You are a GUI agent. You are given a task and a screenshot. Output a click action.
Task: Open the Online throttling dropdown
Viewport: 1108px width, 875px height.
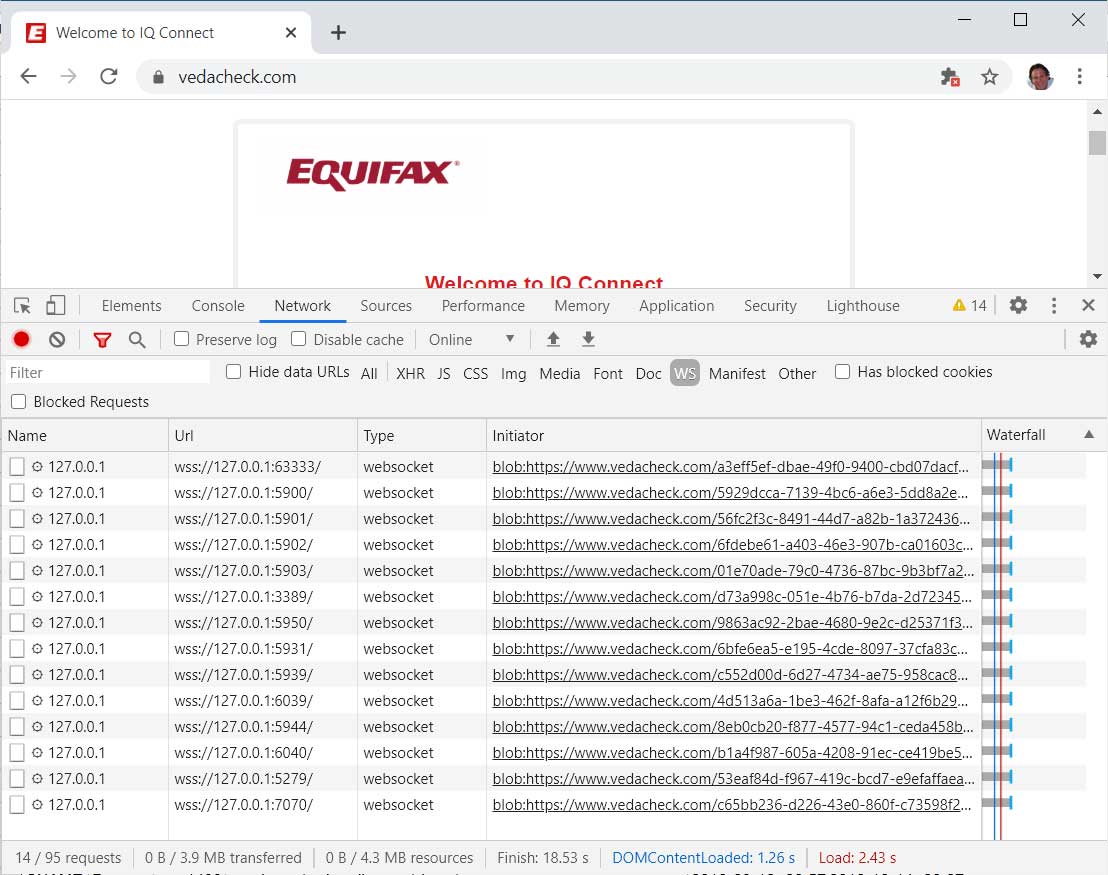click(x=471, y=340)
